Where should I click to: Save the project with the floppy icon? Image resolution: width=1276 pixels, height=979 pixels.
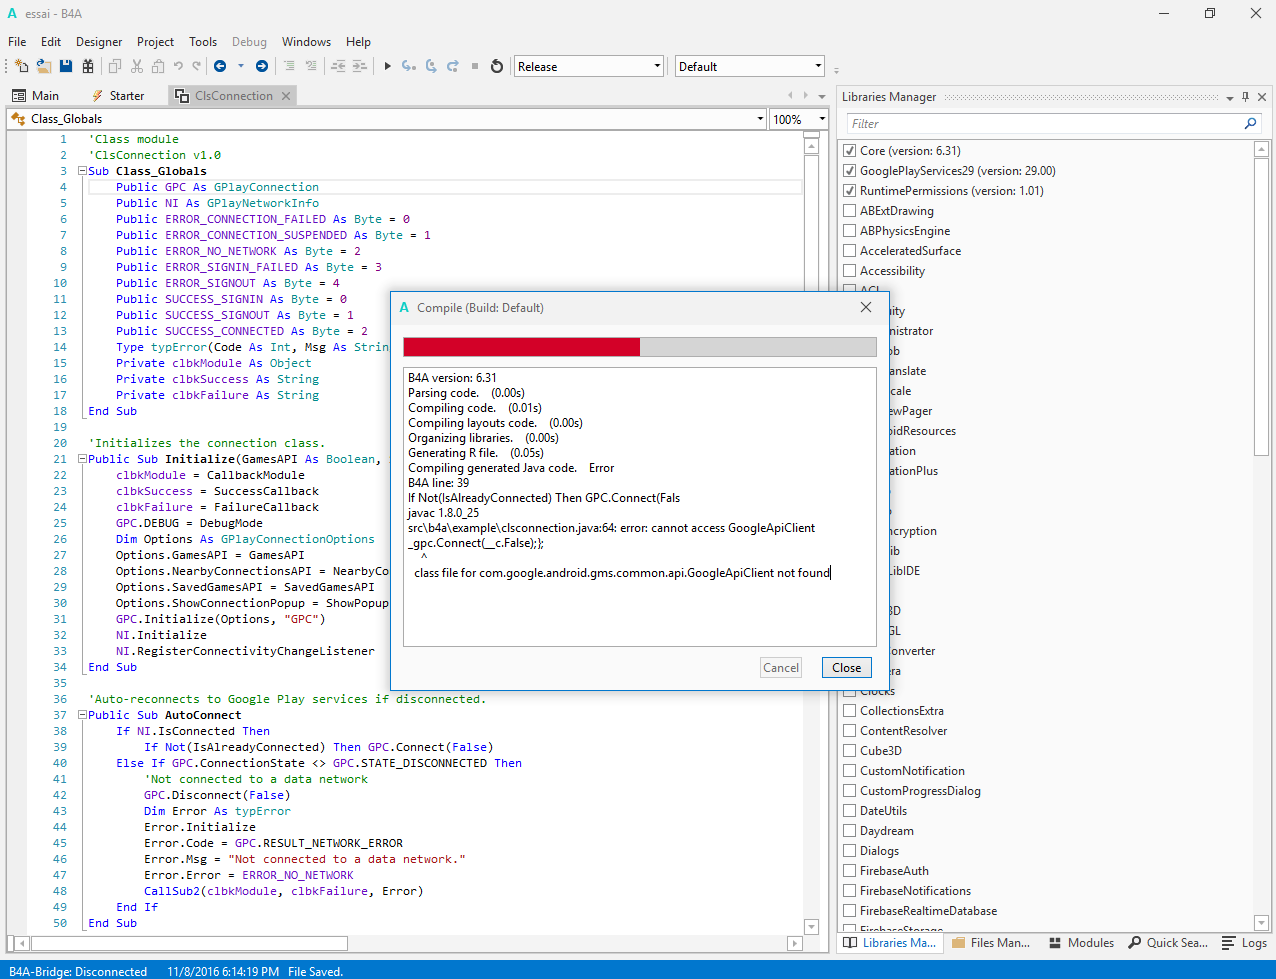coord(66,66)
